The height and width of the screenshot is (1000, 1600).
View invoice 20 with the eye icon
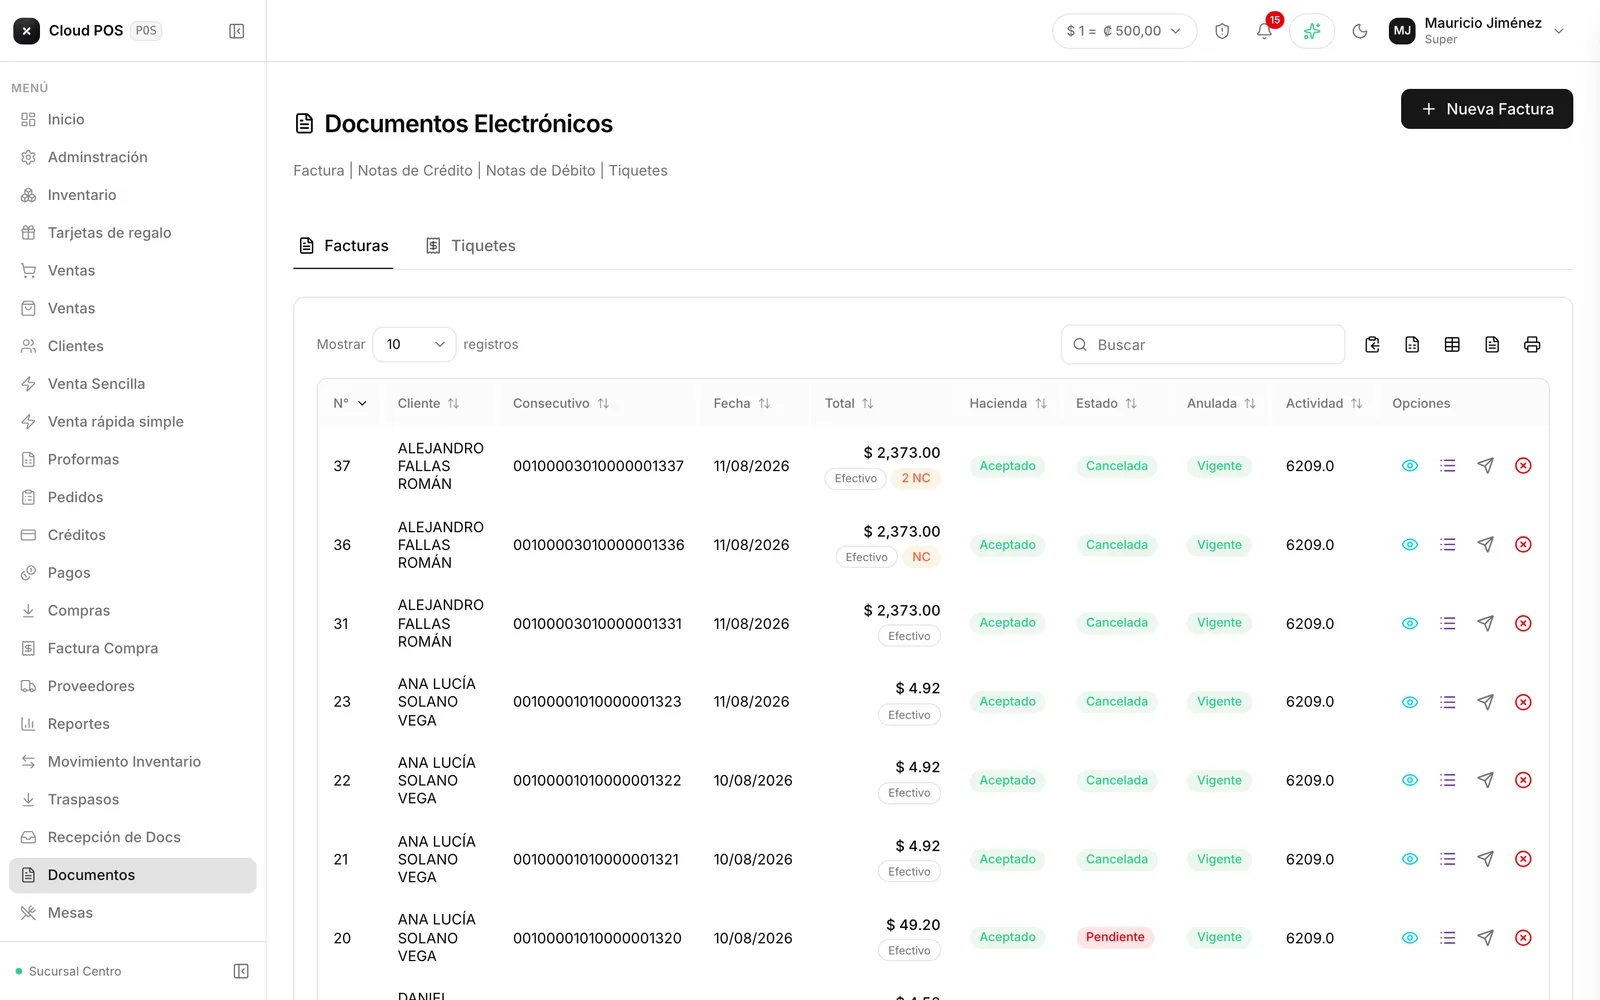click(x=1410, y=938)
